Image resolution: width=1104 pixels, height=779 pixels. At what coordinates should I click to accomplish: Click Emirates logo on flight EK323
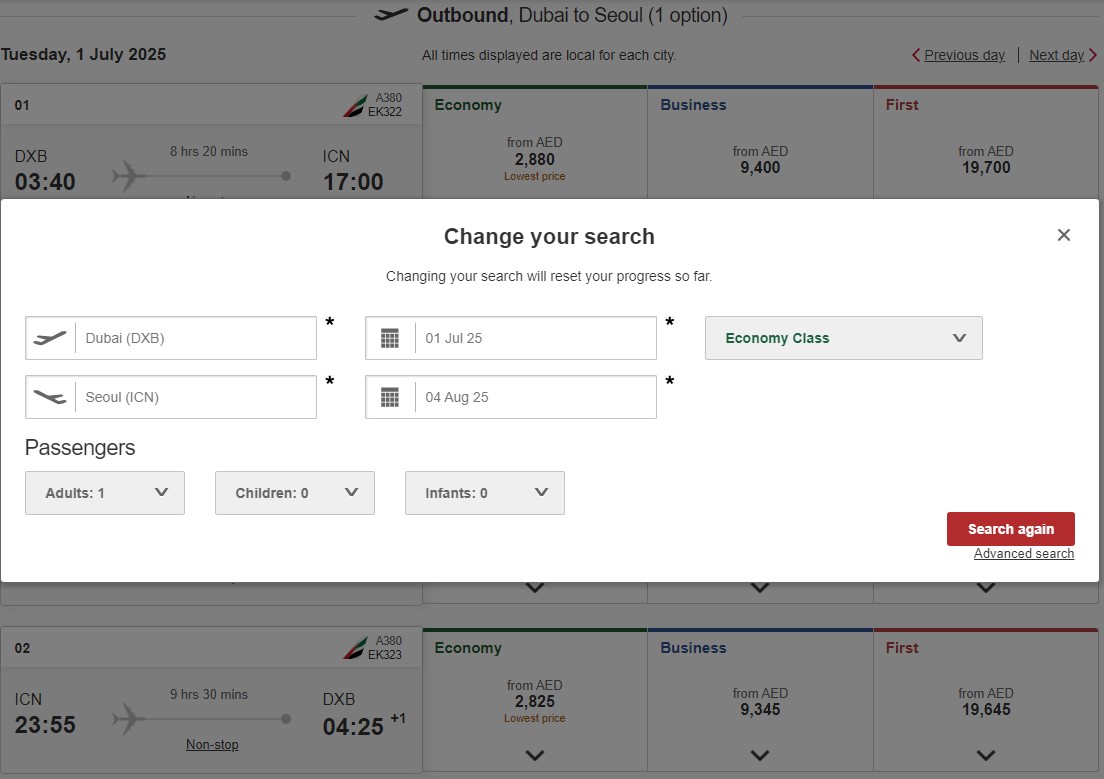tap(354, 648)
